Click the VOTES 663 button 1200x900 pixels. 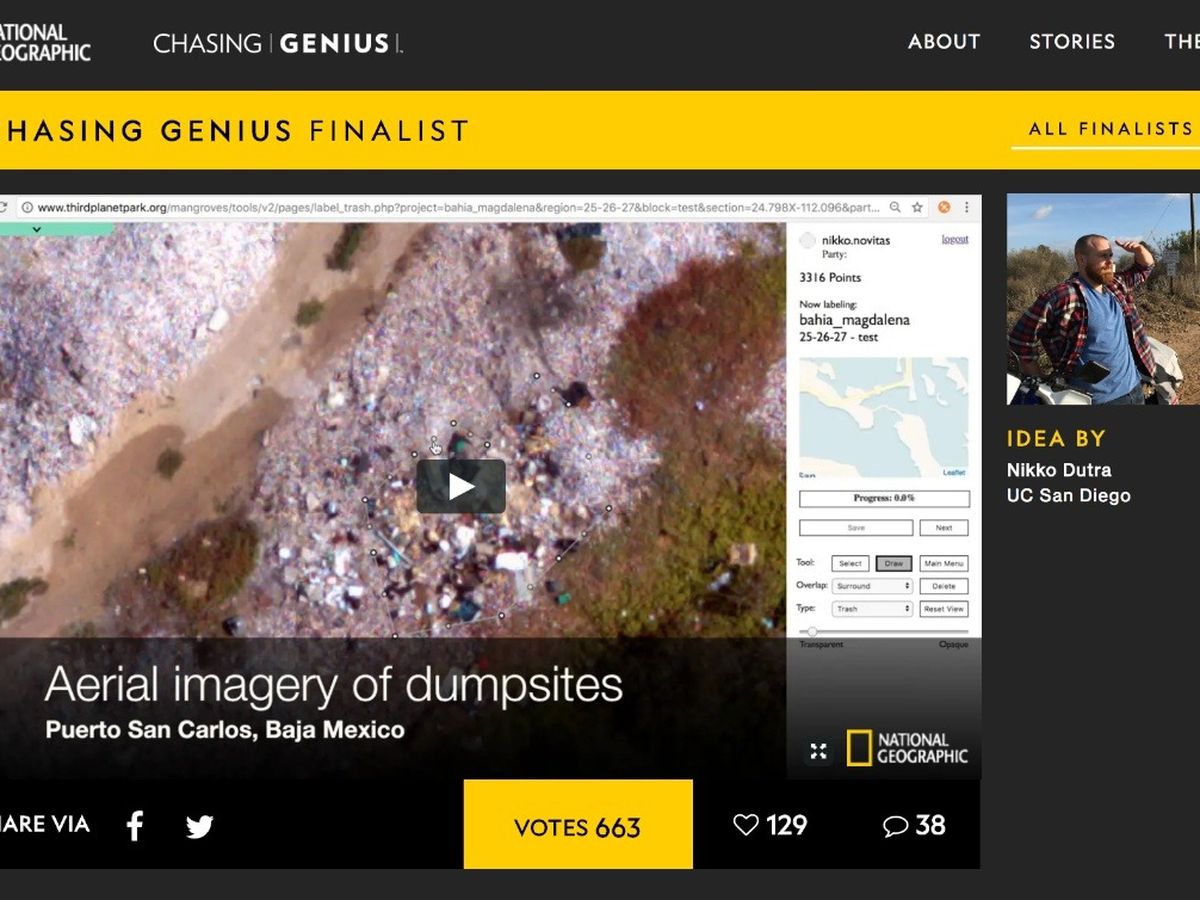pyautogui.click(x=578, y=825)
